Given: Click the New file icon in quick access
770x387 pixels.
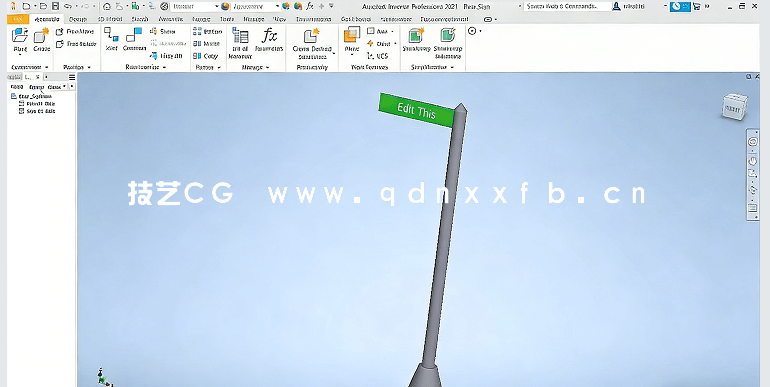Looking at the screenshot, I should pos(26,6).
